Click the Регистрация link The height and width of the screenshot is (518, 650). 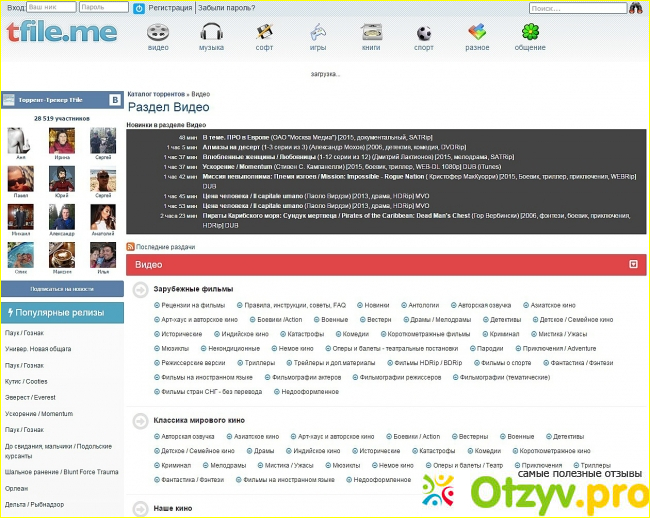170,7
